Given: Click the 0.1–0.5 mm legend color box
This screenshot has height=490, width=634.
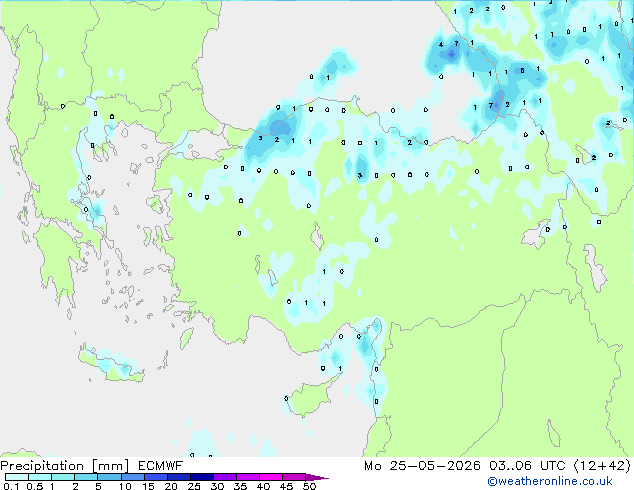Looking at the screenshot, I should [17, 477].
